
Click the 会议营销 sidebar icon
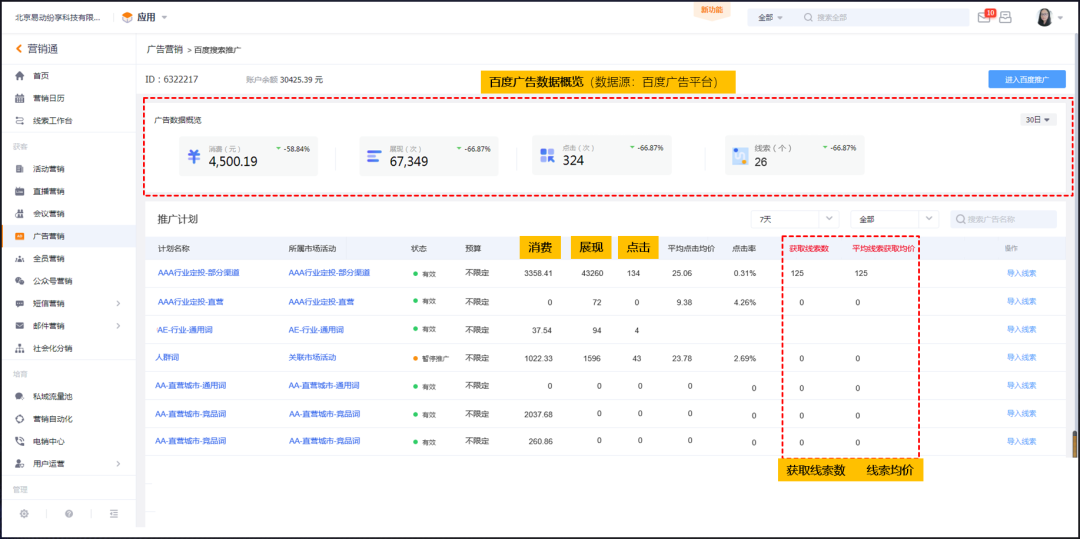point(19,214)
